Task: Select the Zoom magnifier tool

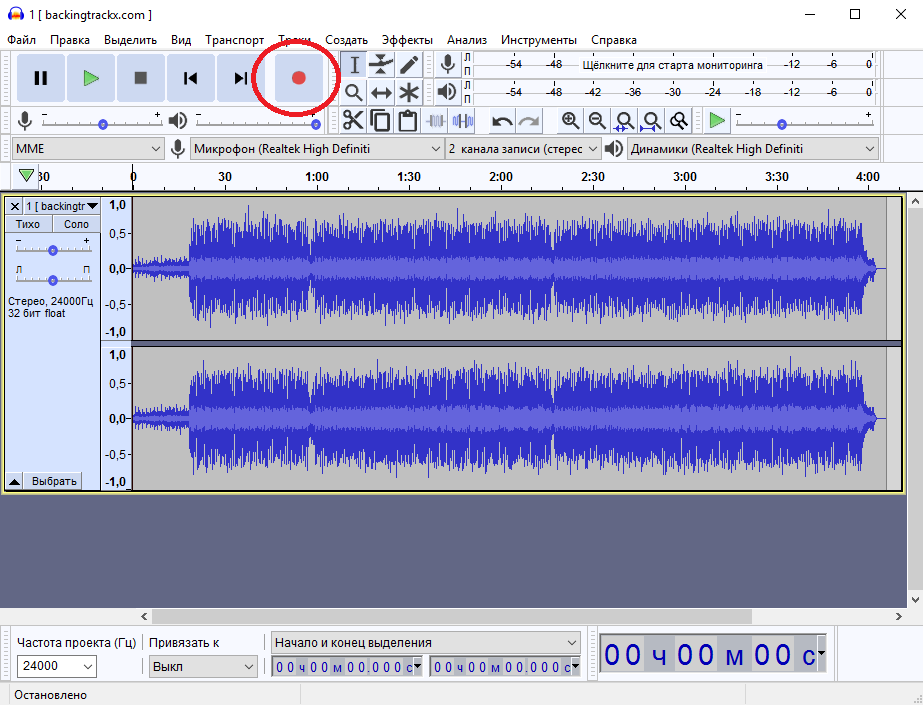Action: pyautogui.click(x=354, y=92)
